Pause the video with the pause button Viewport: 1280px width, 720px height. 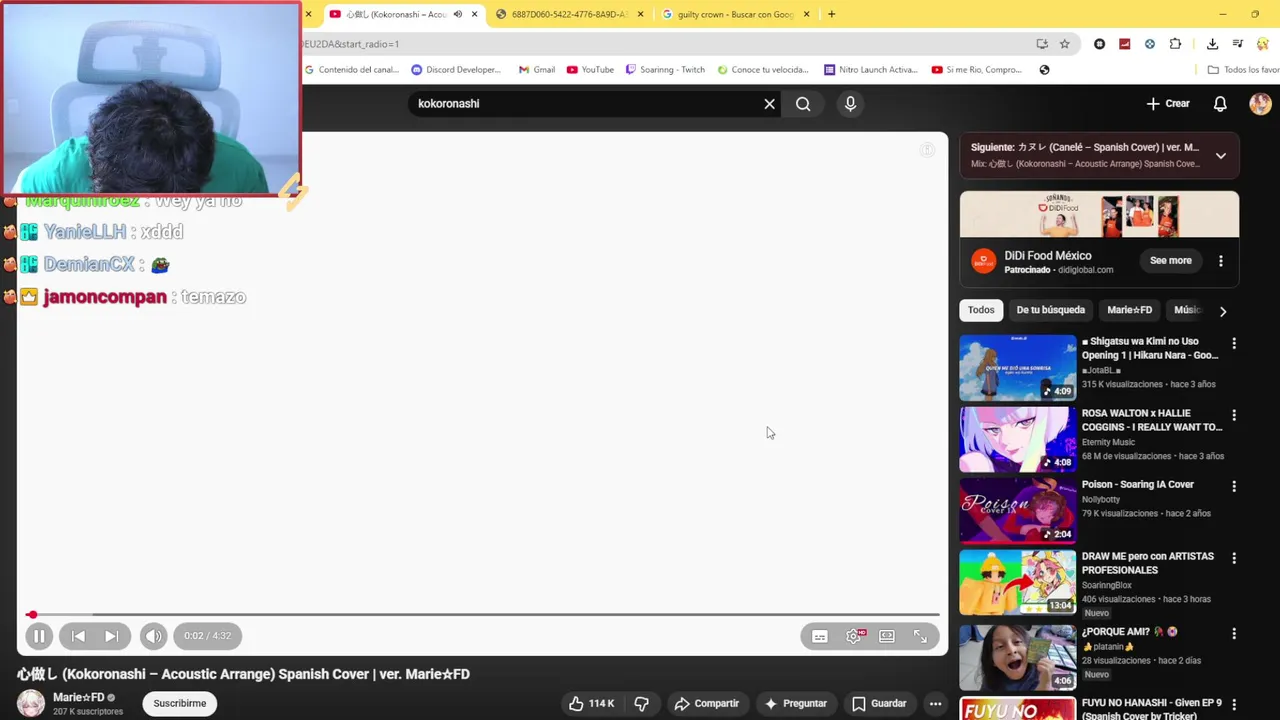coord(39,636)
